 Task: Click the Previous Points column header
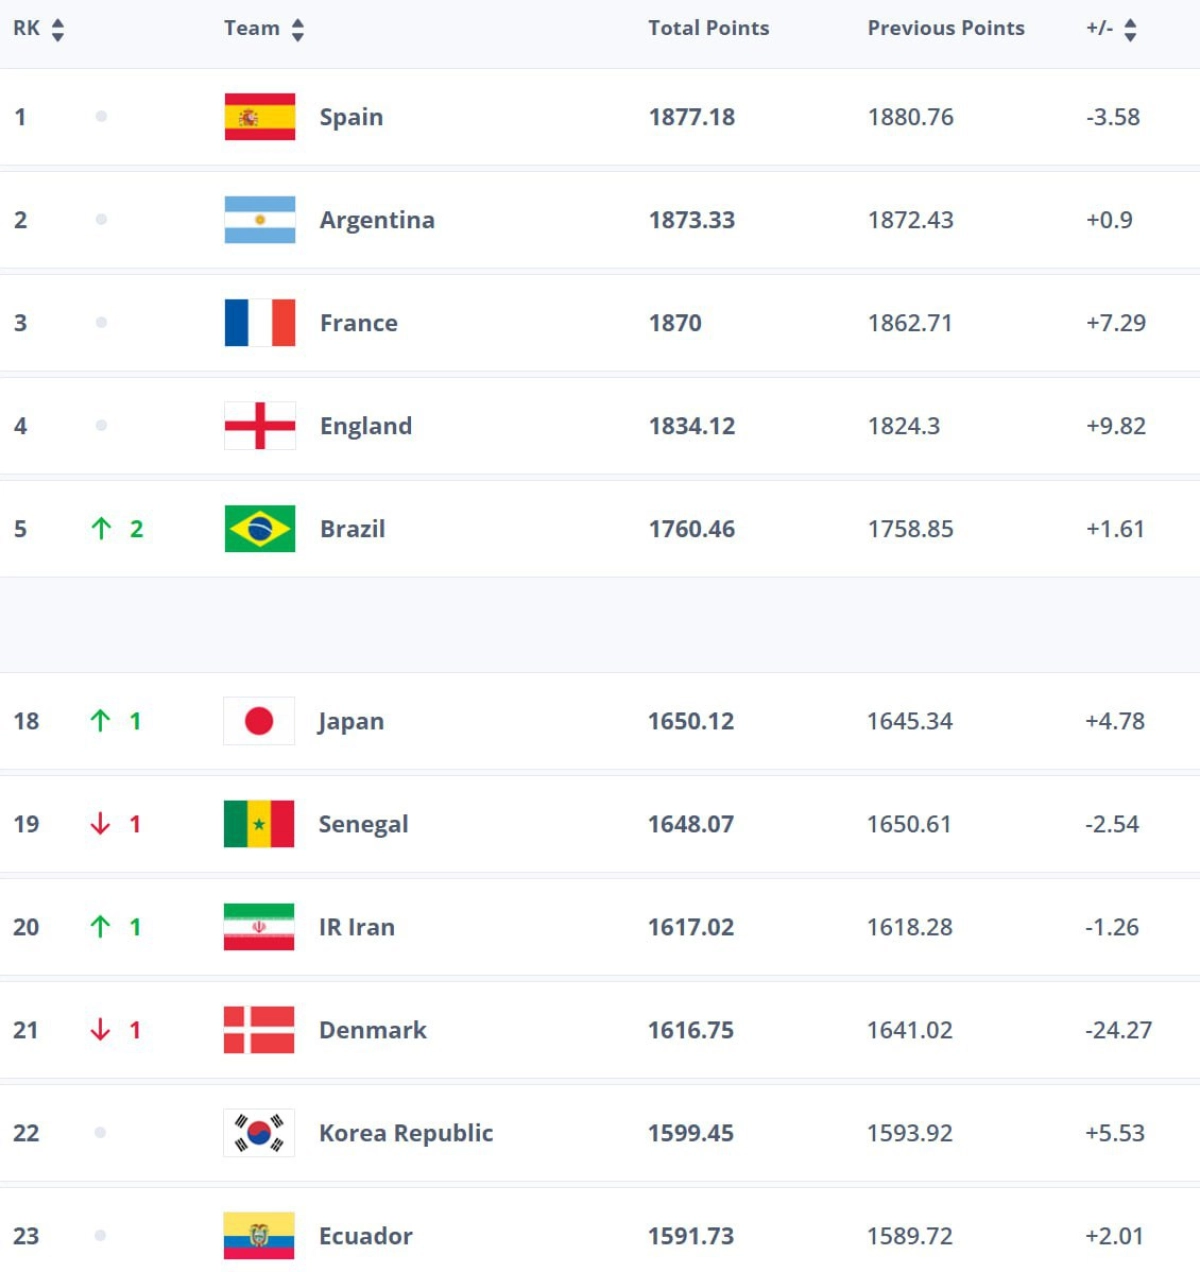945,28
